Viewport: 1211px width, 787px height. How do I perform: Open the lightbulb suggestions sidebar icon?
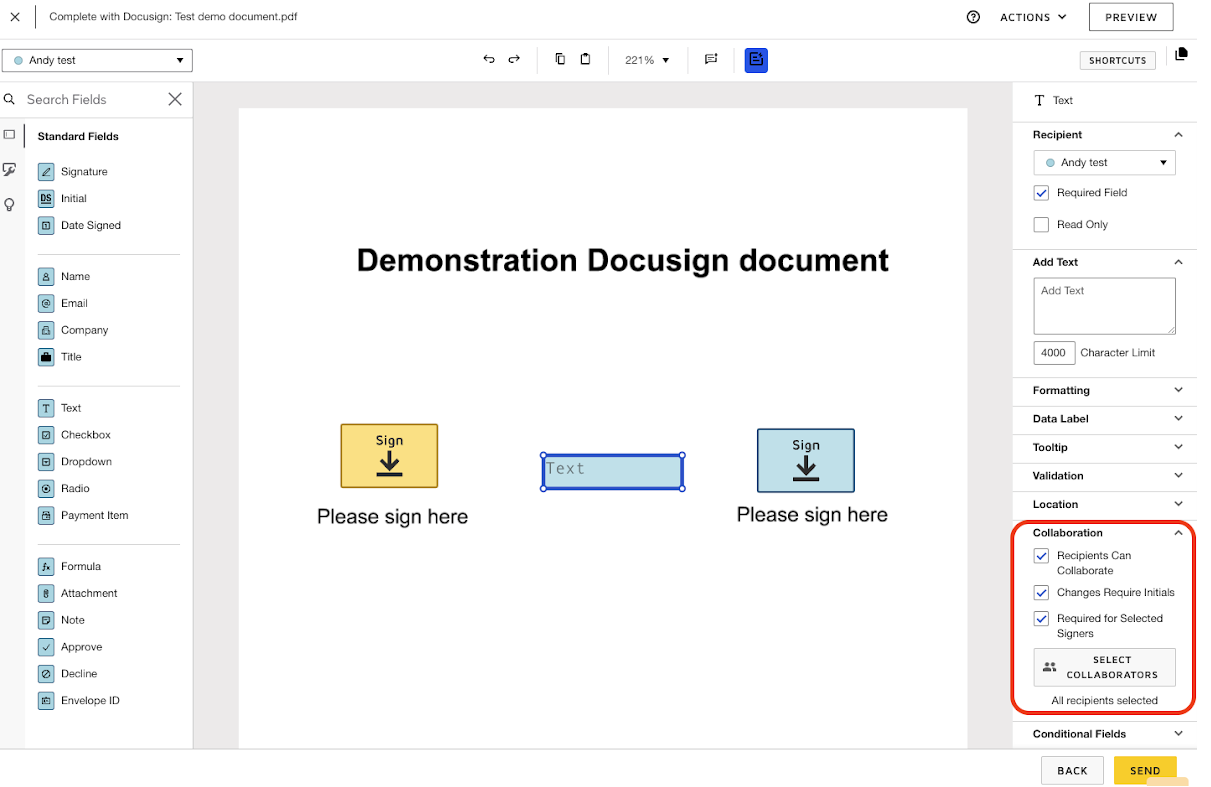(x=10, y=205)
